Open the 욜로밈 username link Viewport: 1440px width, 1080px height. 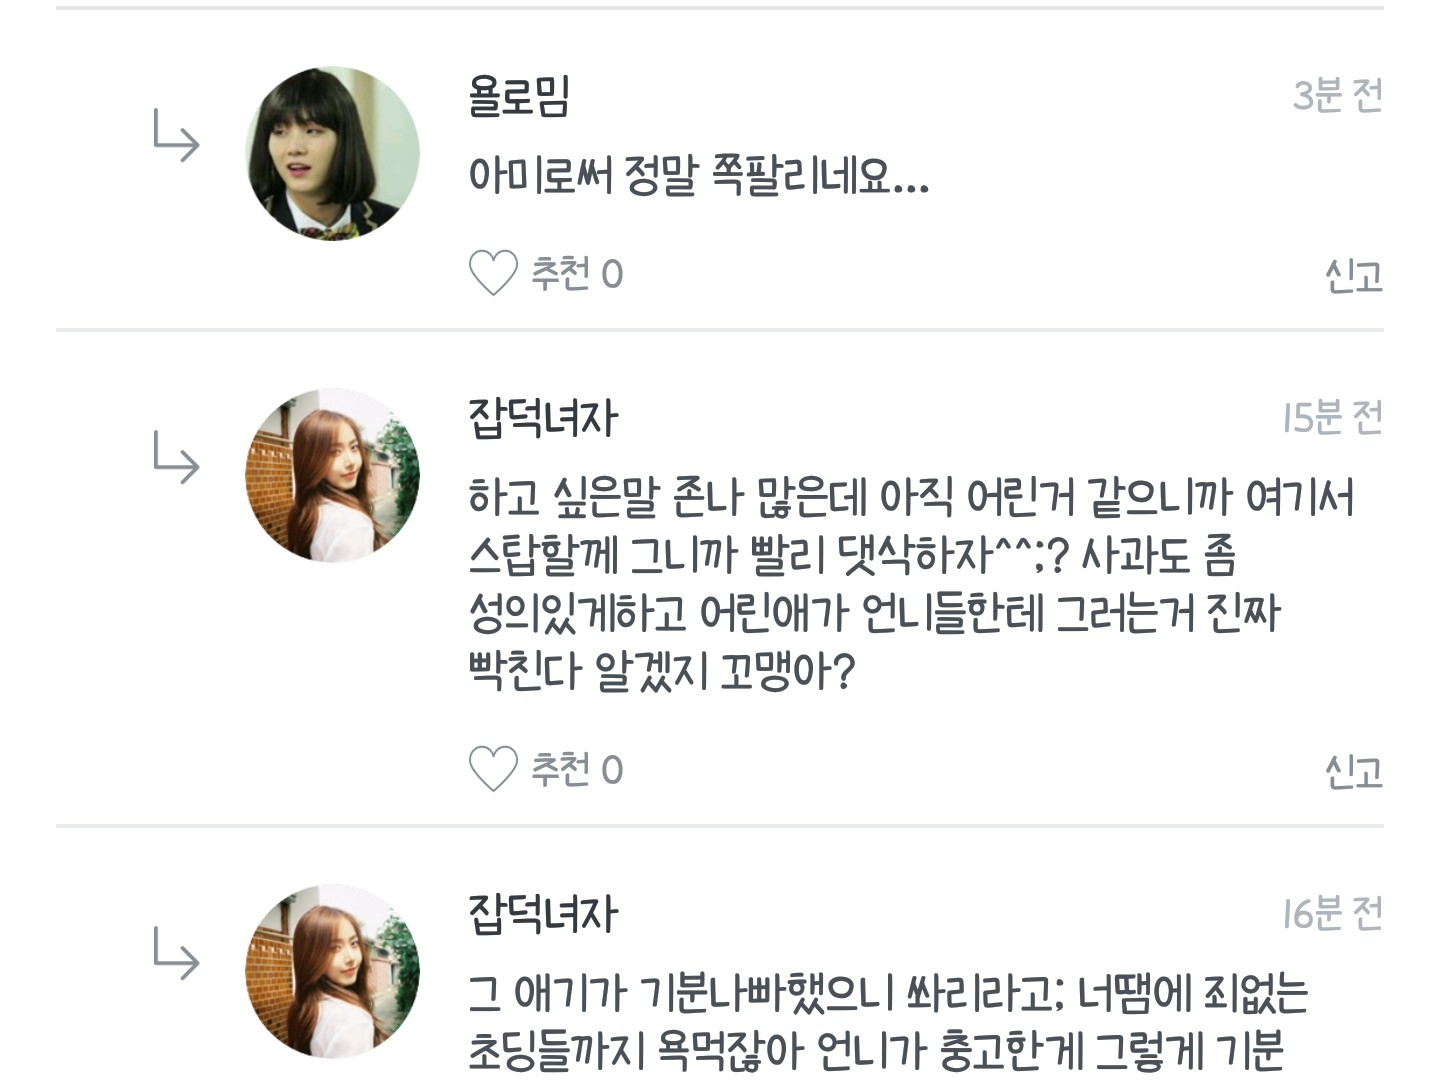pyautogui.click(x=518, y=97)
